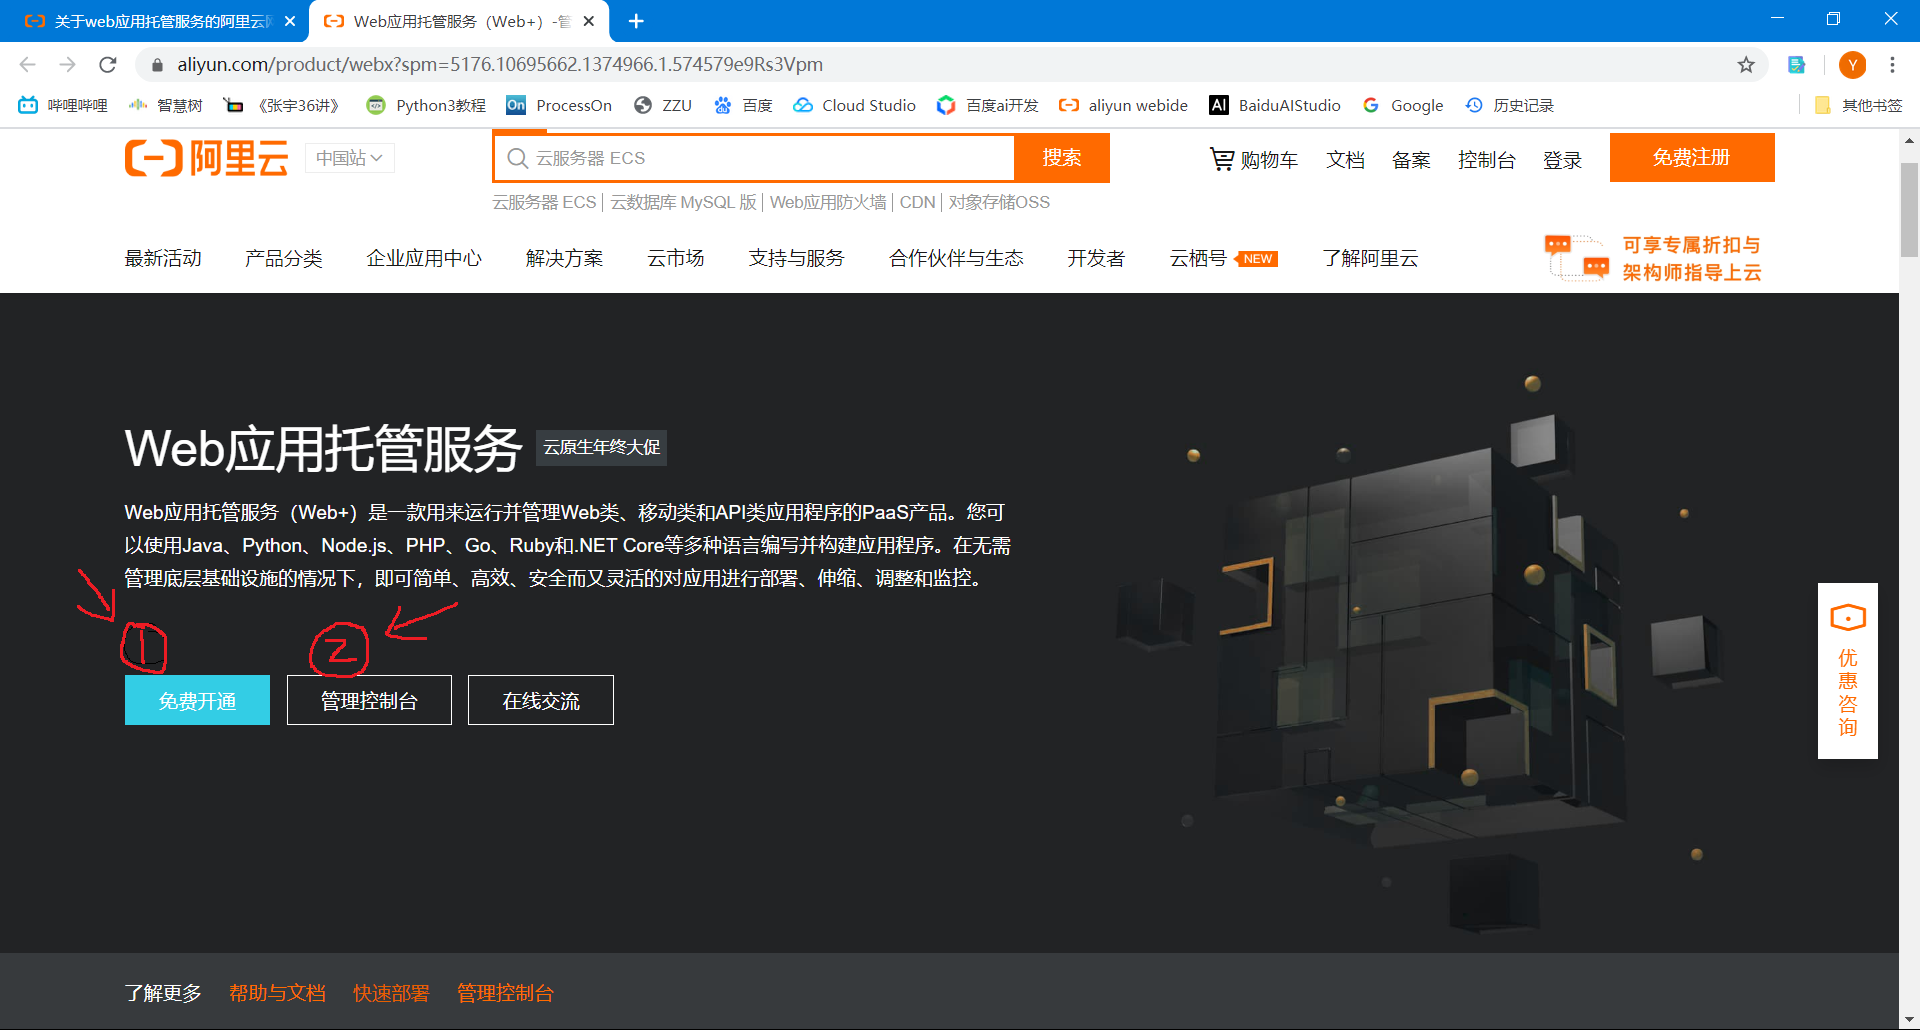Viewport: 1920px width, 1030px height.
Task: Open the 支持与服务 menu
Action: [x=797, y=258]
